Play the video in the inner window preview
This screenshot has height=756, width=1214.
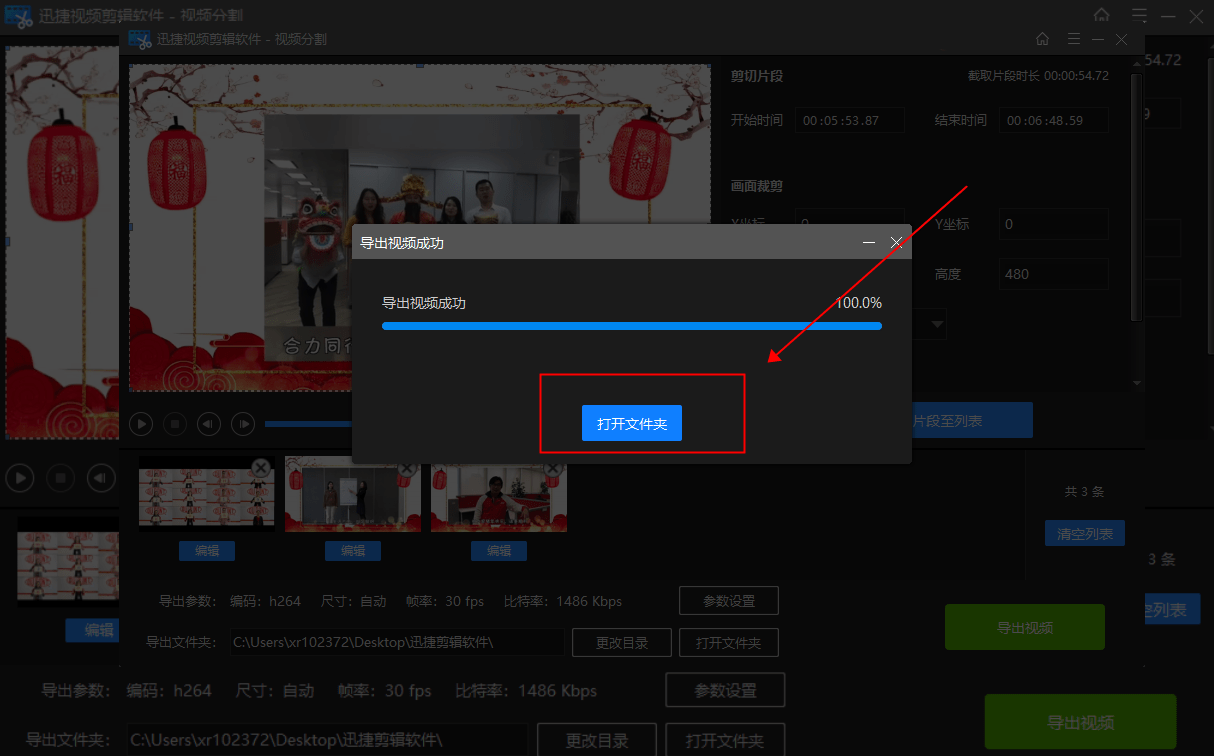coord(141,424)
